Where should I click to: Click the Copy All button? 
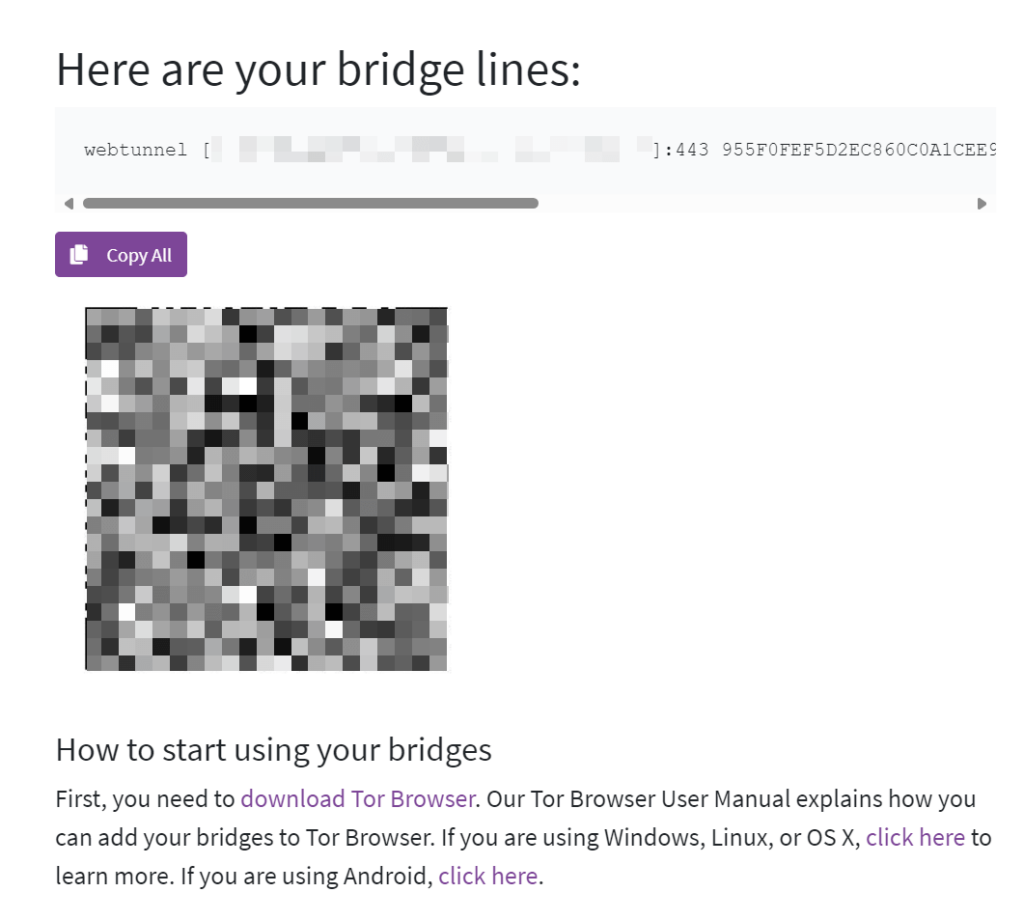click(x=121, y=254)
